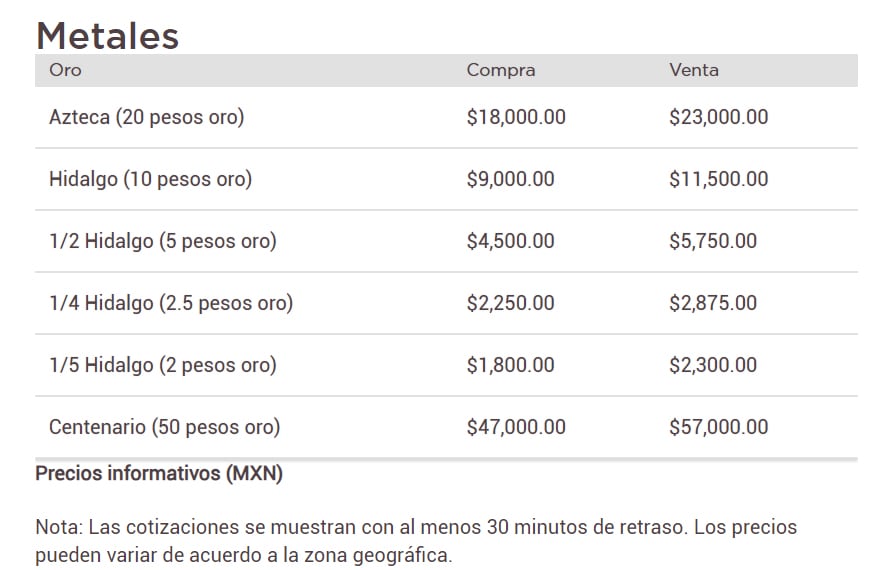Image resolution: width=881 pixels, height=570 pixels.
Task: Click the Hidalgo (10 pesos oro) row label
Action: click(x=150, y=179)
